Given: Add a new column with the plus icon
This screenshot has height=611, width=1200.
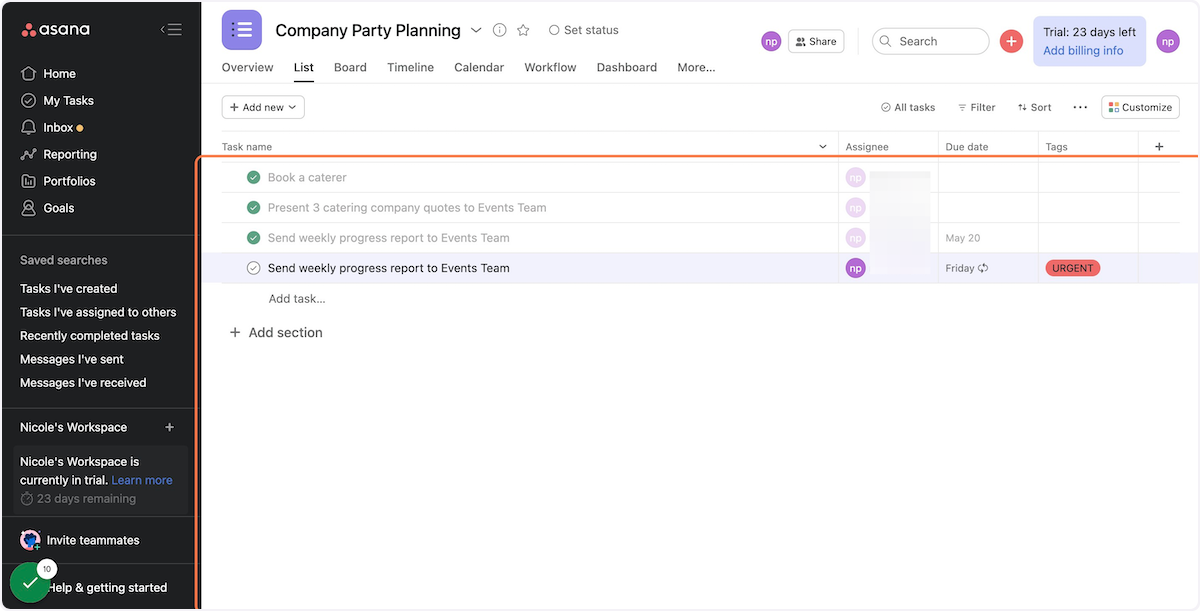Looking at the screenshot, I should [x=1159, y=147].
